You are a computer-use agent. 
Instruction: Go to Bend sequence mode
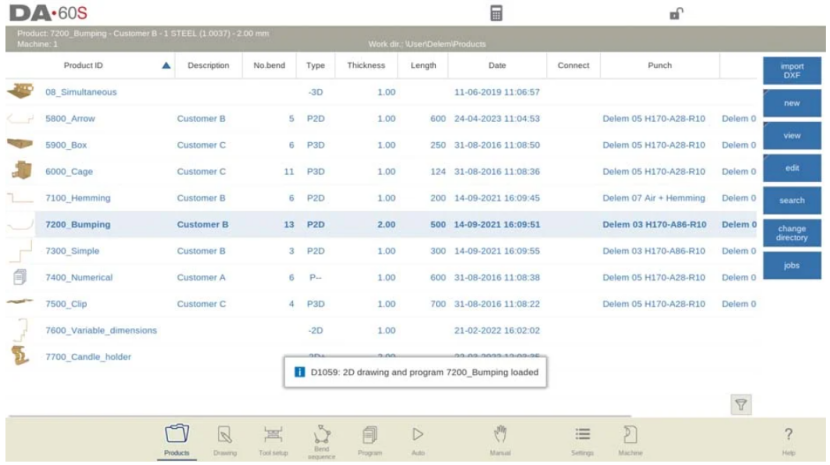coord(321,440)
